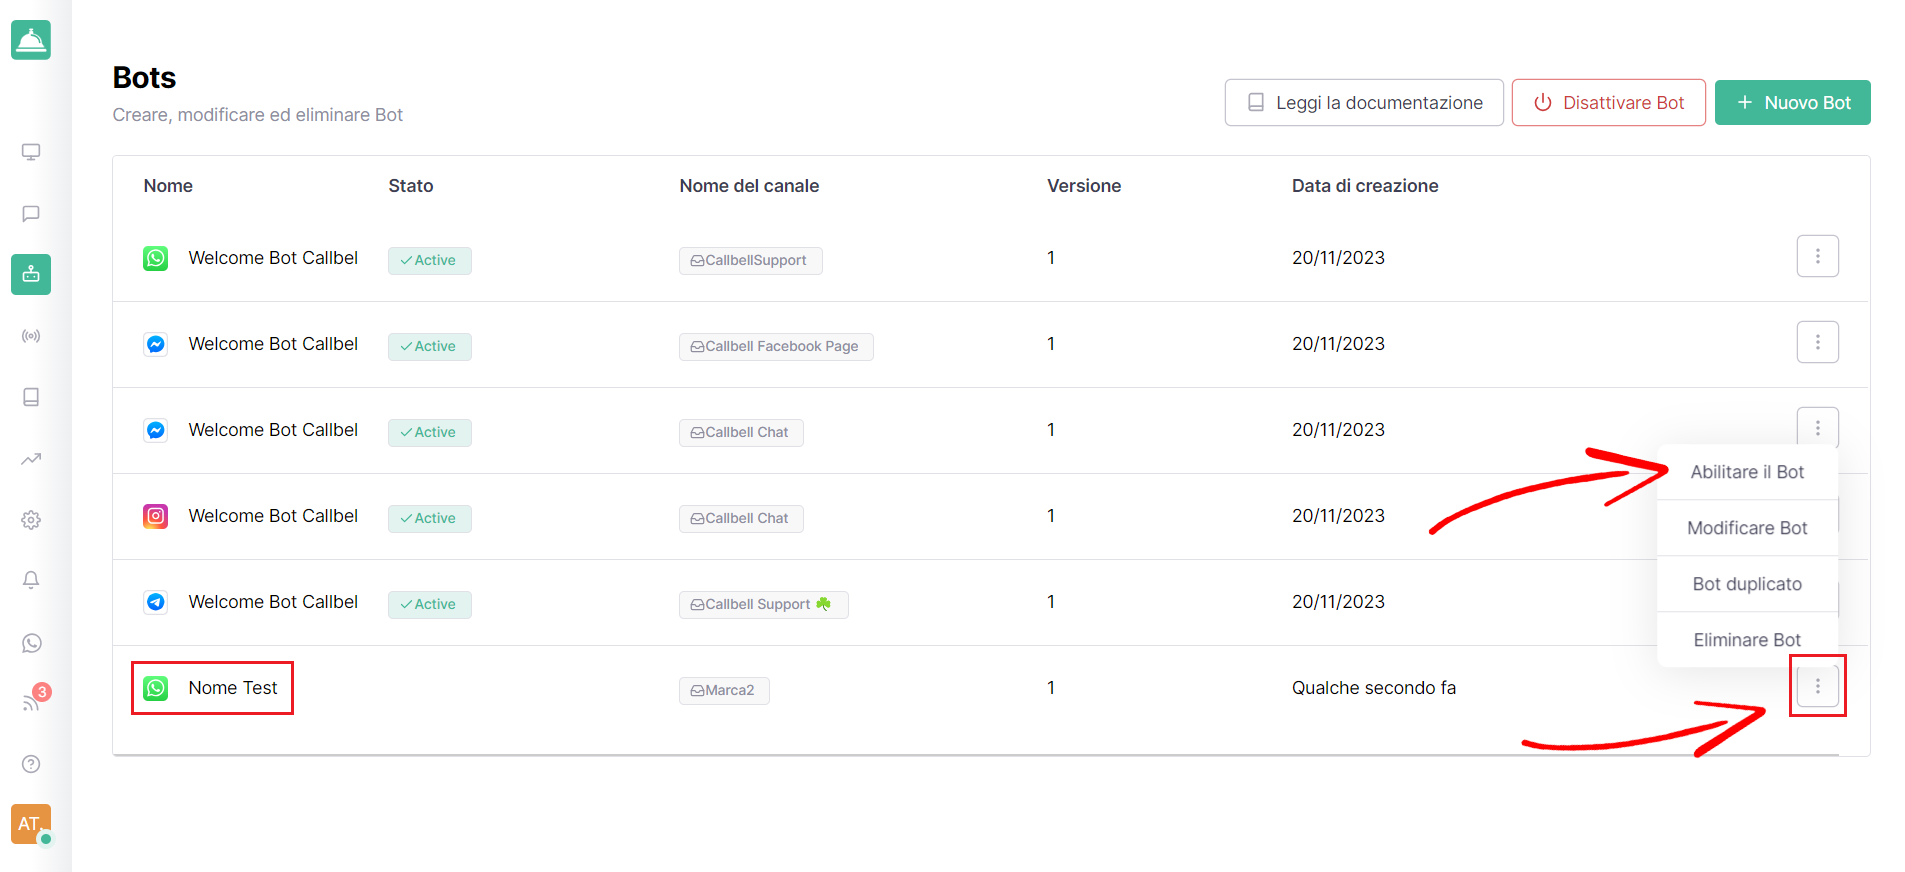The width and height of the screenshot is (1905, 872).
Task: Open the AT user avatar menu
Action: [x=30, y=824]
